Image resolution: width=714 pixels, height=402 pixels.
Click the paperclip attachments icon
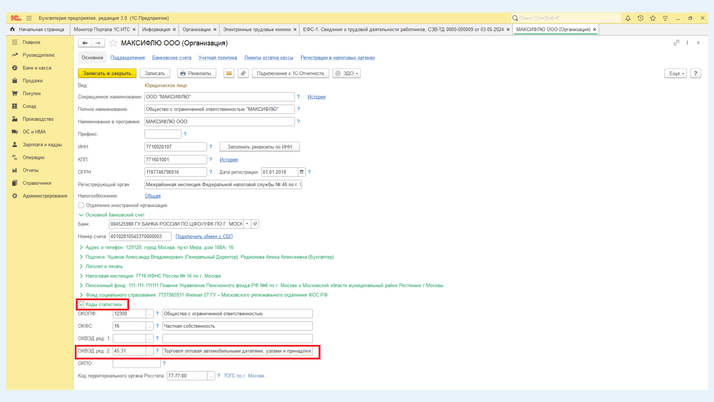tap(243, 73)
